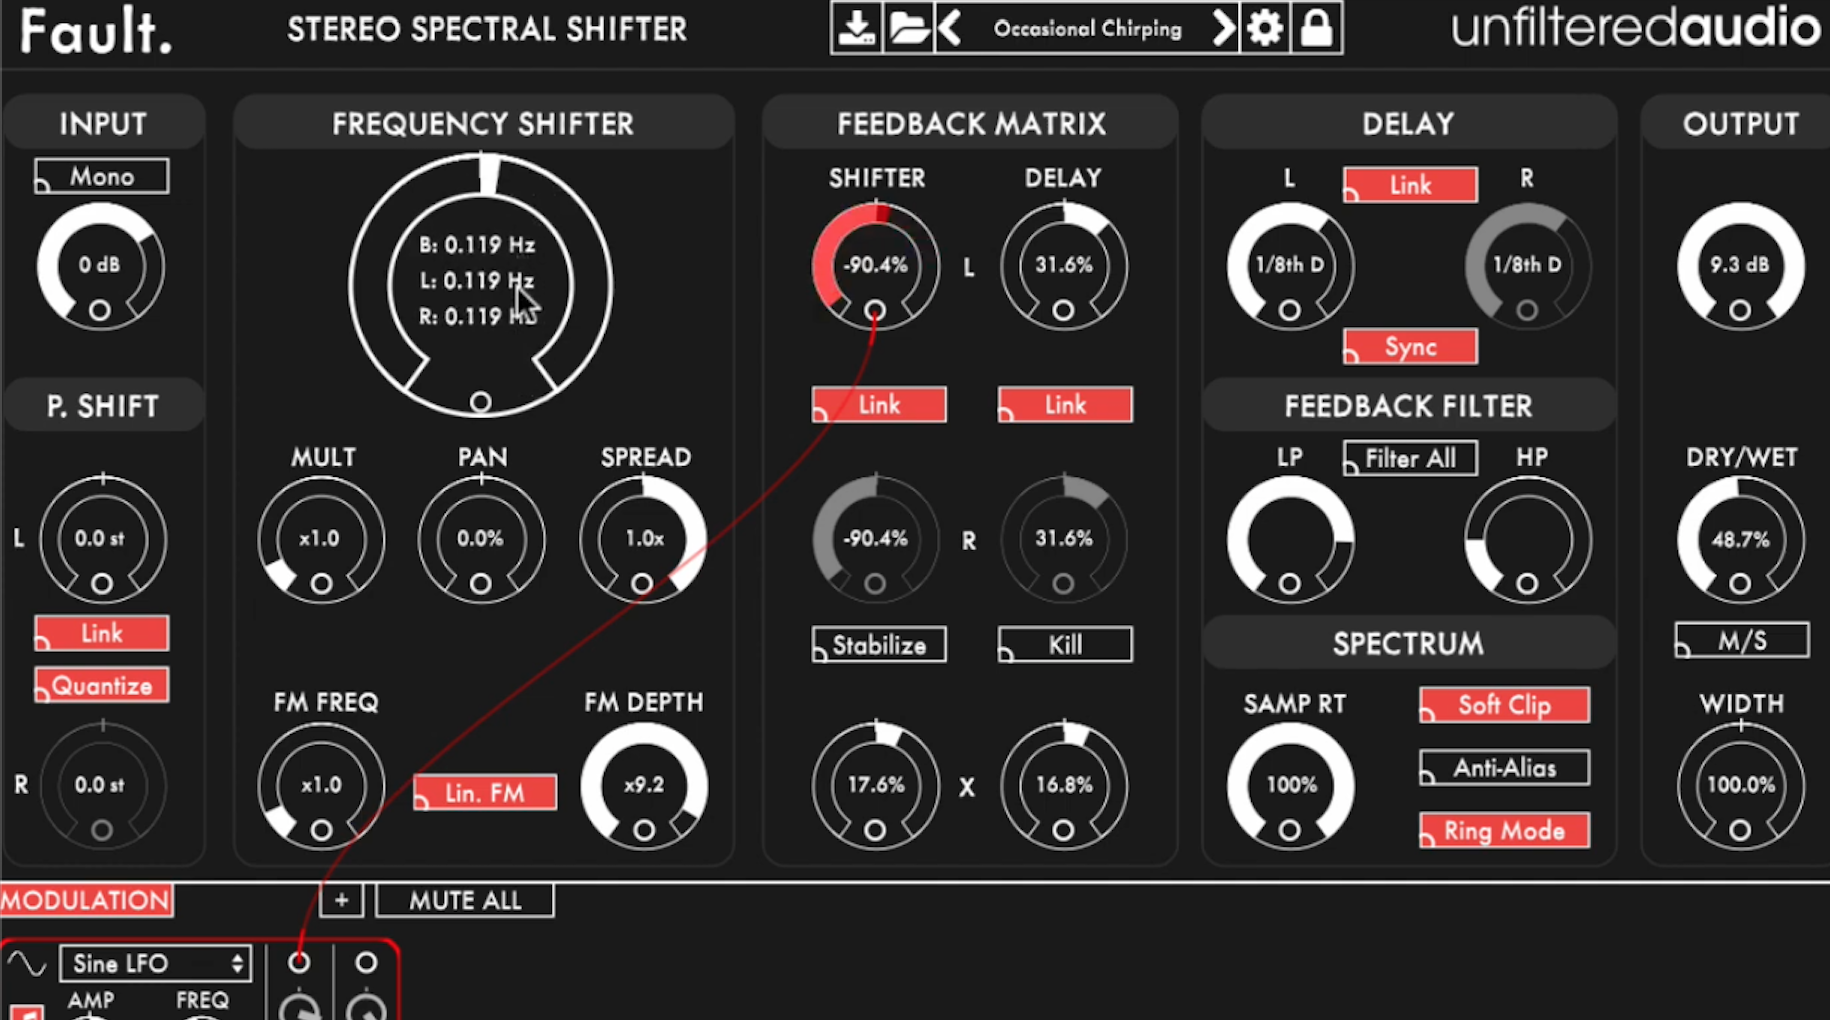Open the Occasional Chirping preset name menu
This screenshot has height=1020, width=1830.
point(1087,28)
